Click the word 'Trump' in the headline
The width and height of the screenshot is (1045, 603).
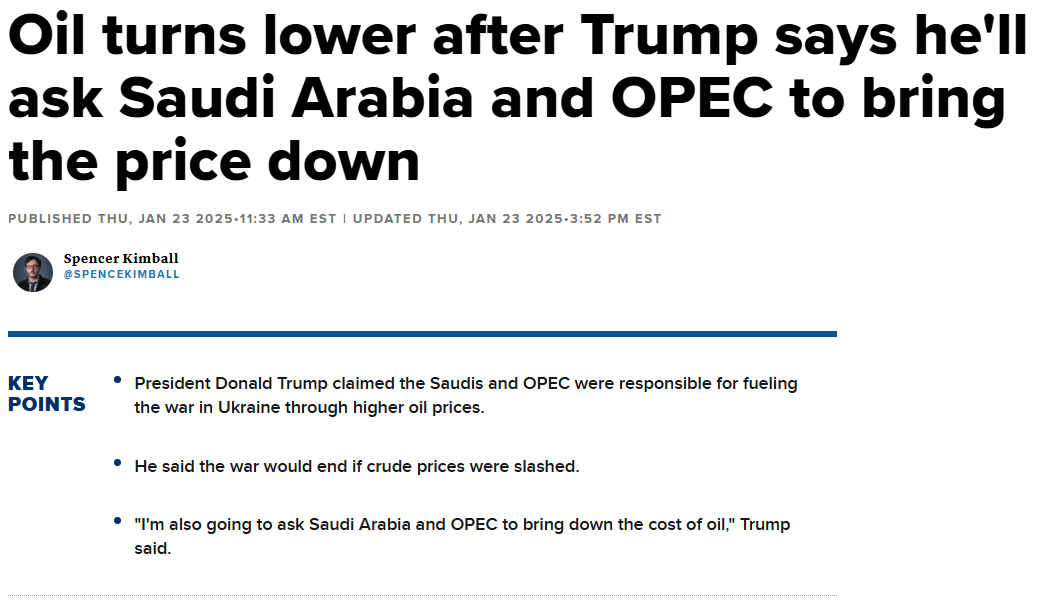[668, 36]
